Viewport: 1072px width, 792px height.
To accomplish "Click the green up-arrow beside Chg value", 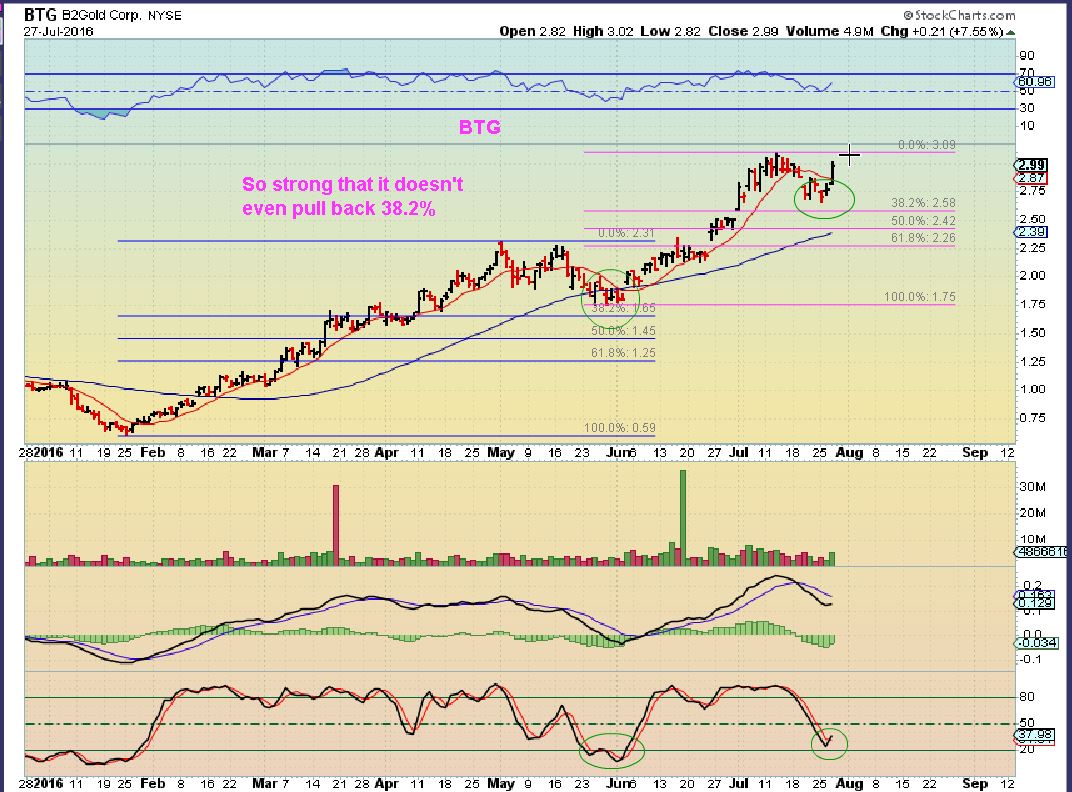I will 1010,32.
